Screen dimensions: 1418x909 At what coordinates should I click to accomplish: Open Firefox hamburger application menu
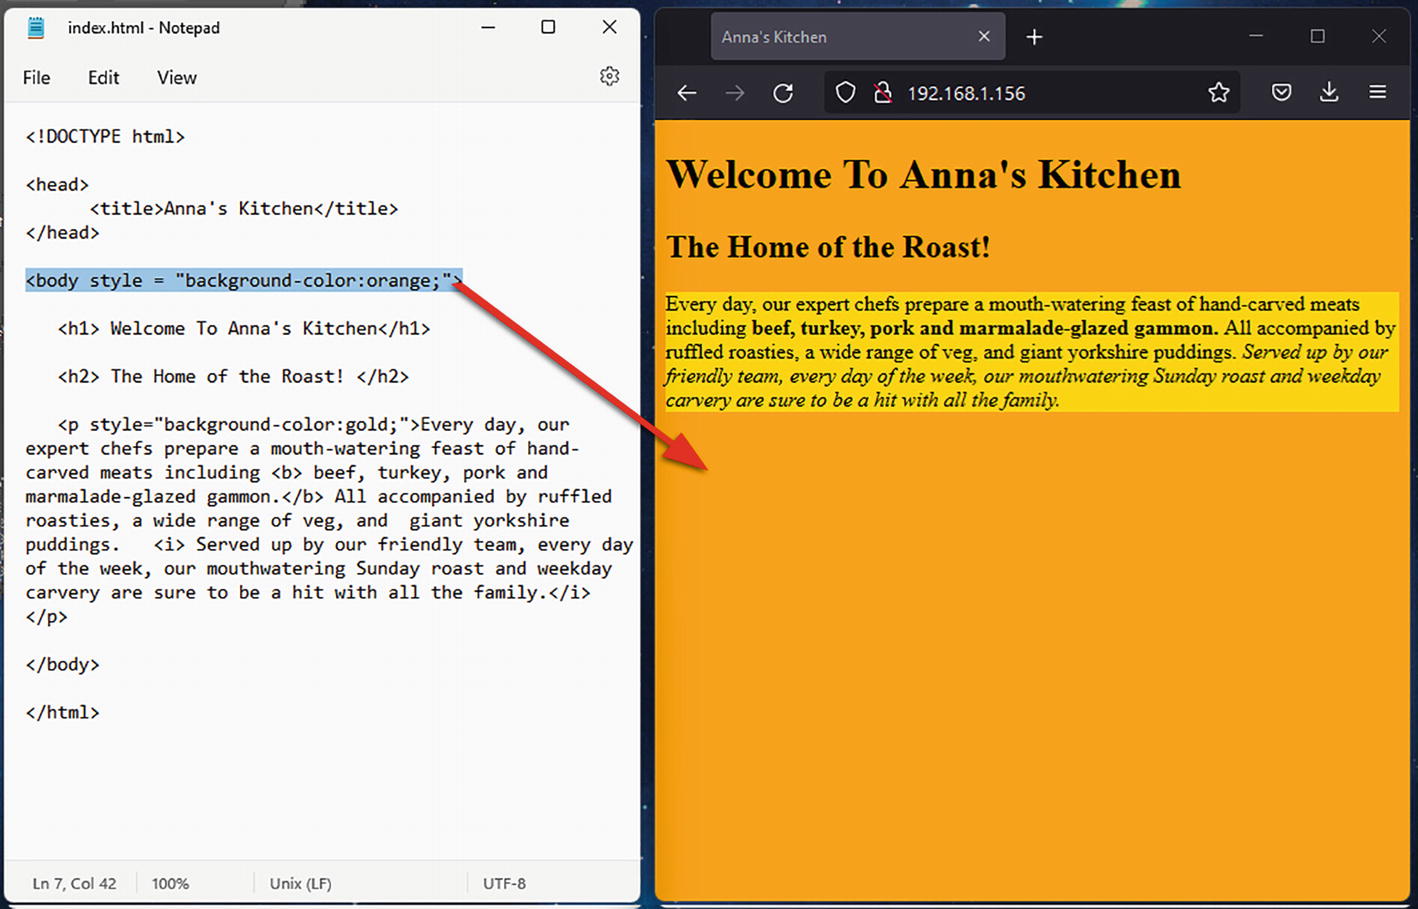[x=1377, y=93]
